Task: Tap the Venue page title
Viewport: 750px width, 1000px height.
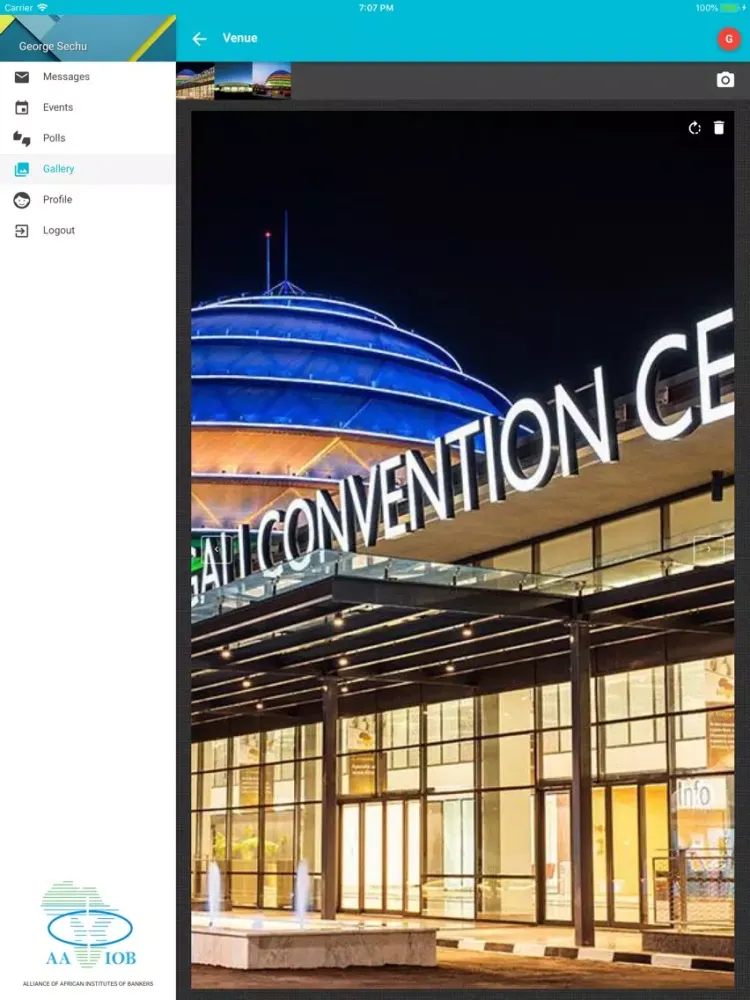Action: pos(240,38)
